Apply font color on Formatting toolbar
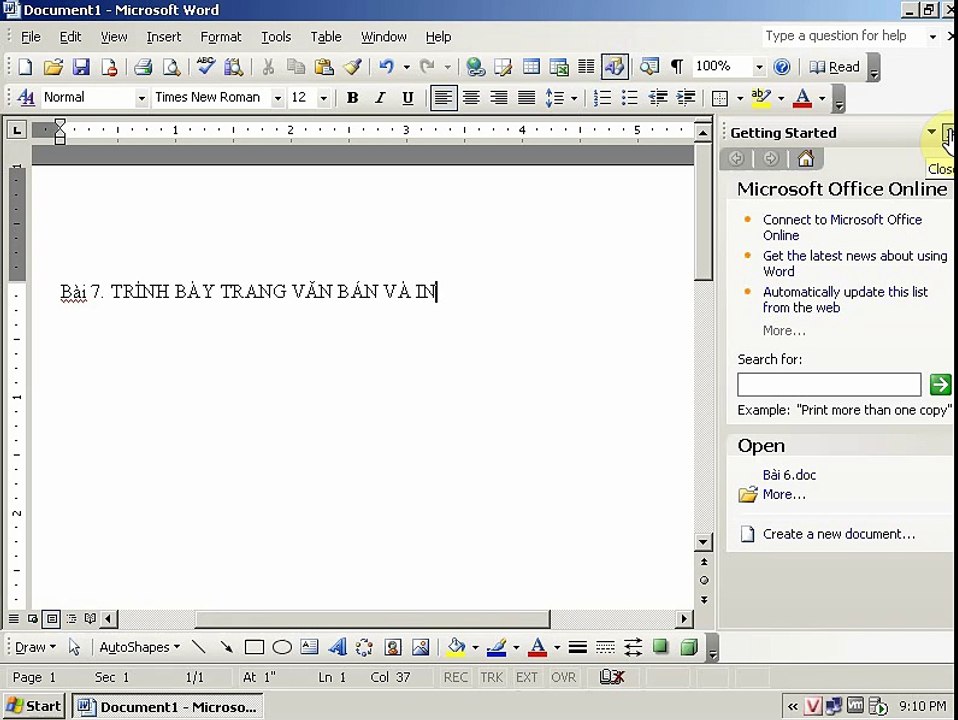958x720 pixels. tap(803, 98)
